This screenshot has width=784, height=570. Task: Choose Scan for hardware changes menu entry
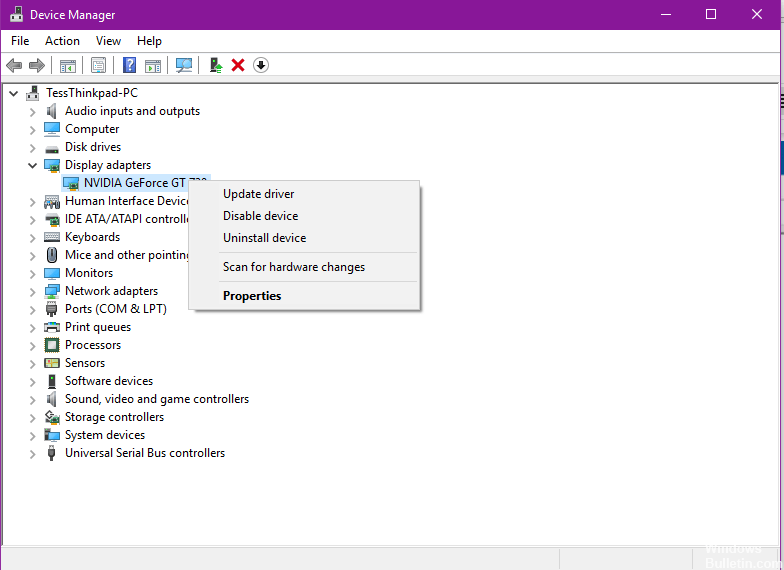point(304,267)
